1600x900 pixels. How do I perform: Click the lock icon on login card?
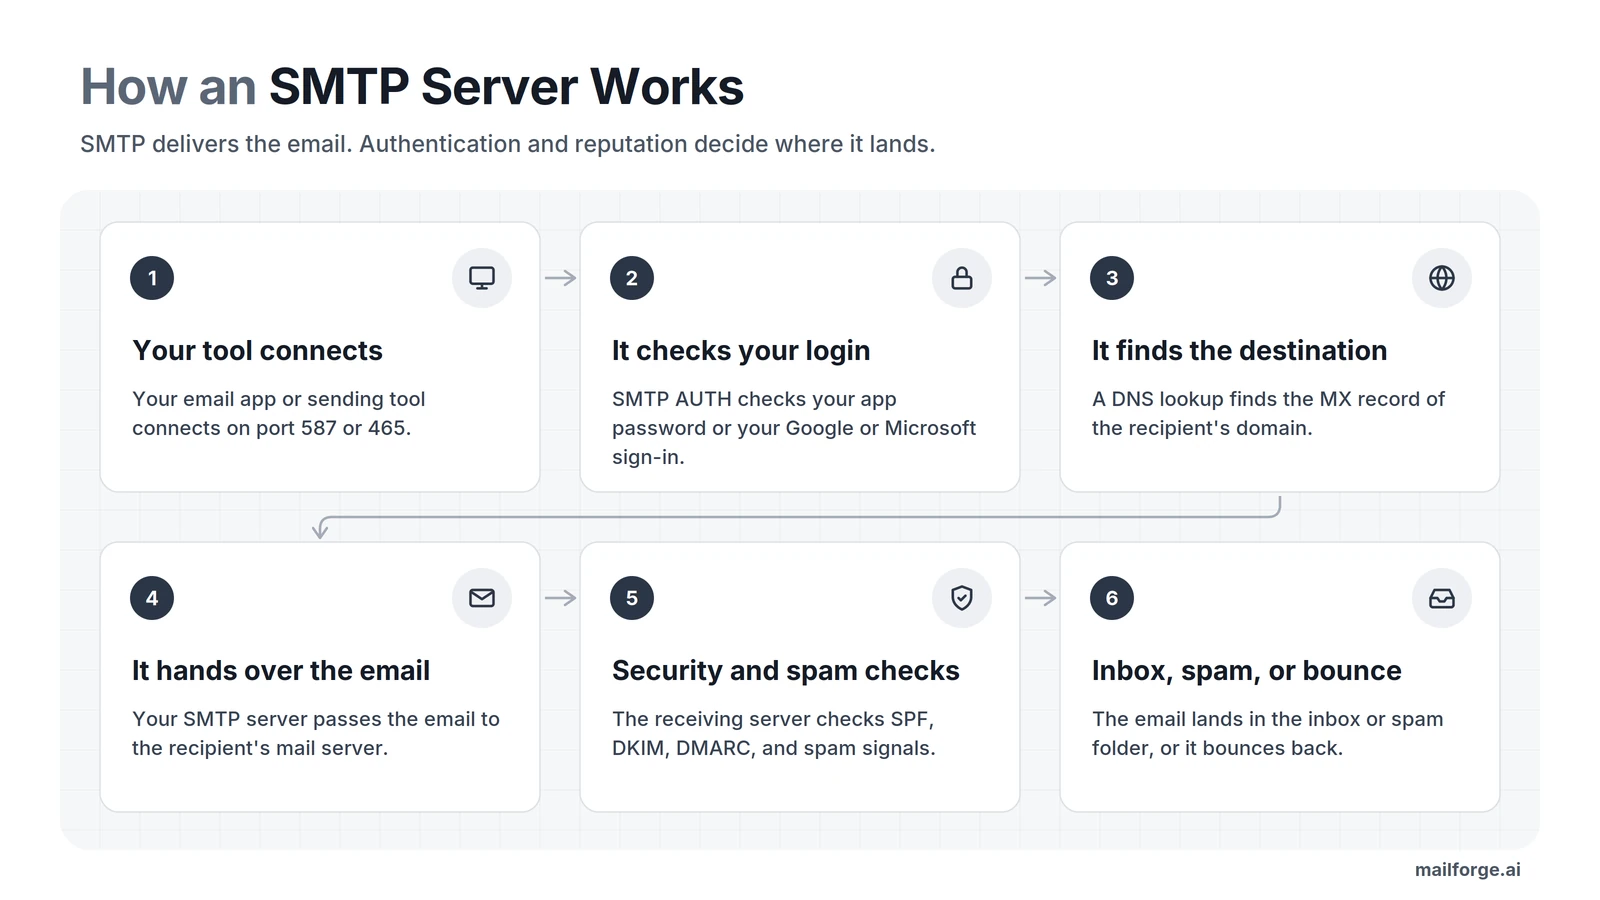[962, 278]
